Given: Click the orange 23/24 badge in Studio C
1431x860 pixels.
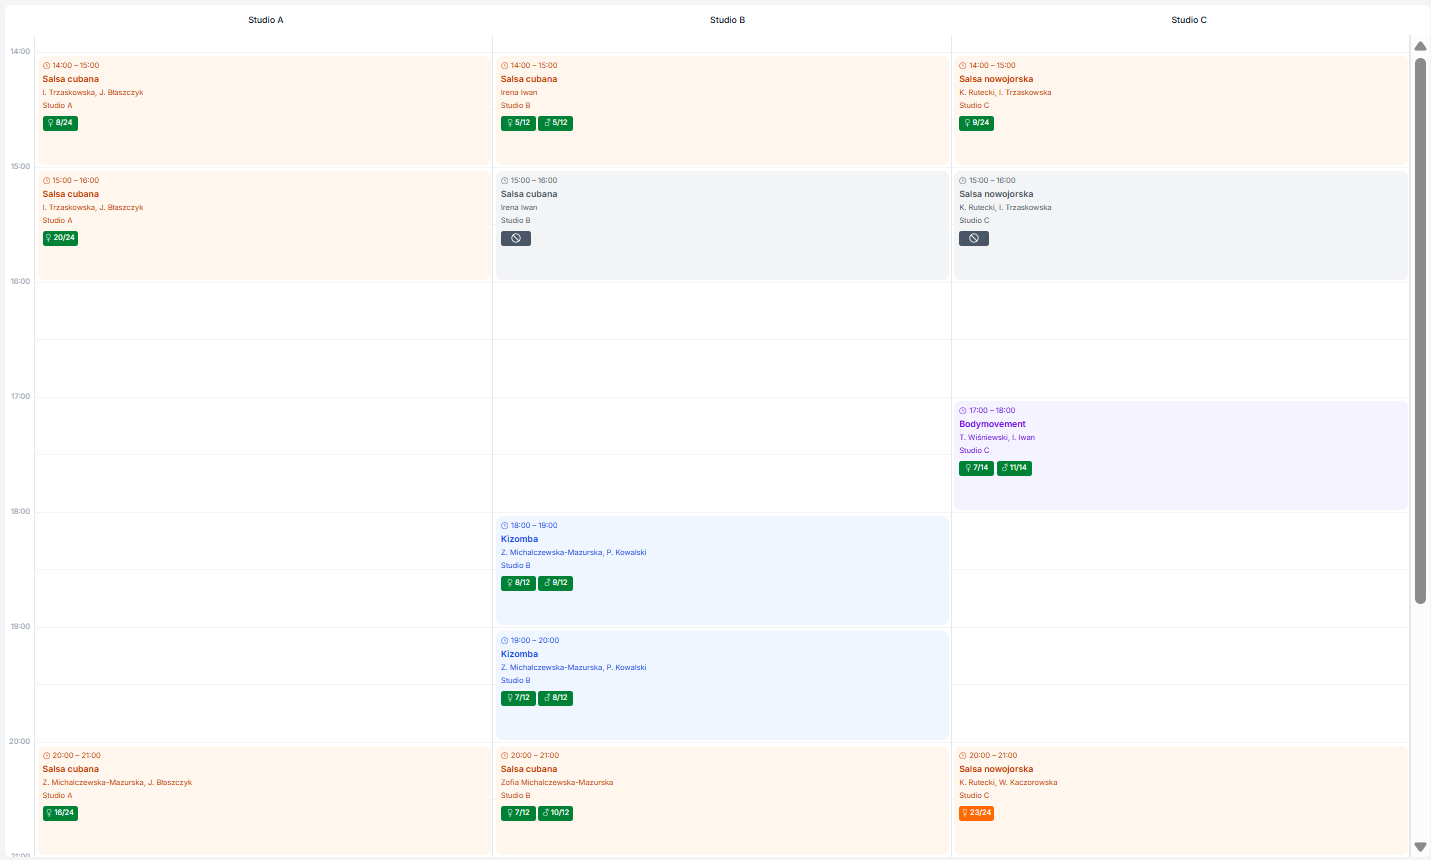Looking at the screenshot, I should point(976,813).
